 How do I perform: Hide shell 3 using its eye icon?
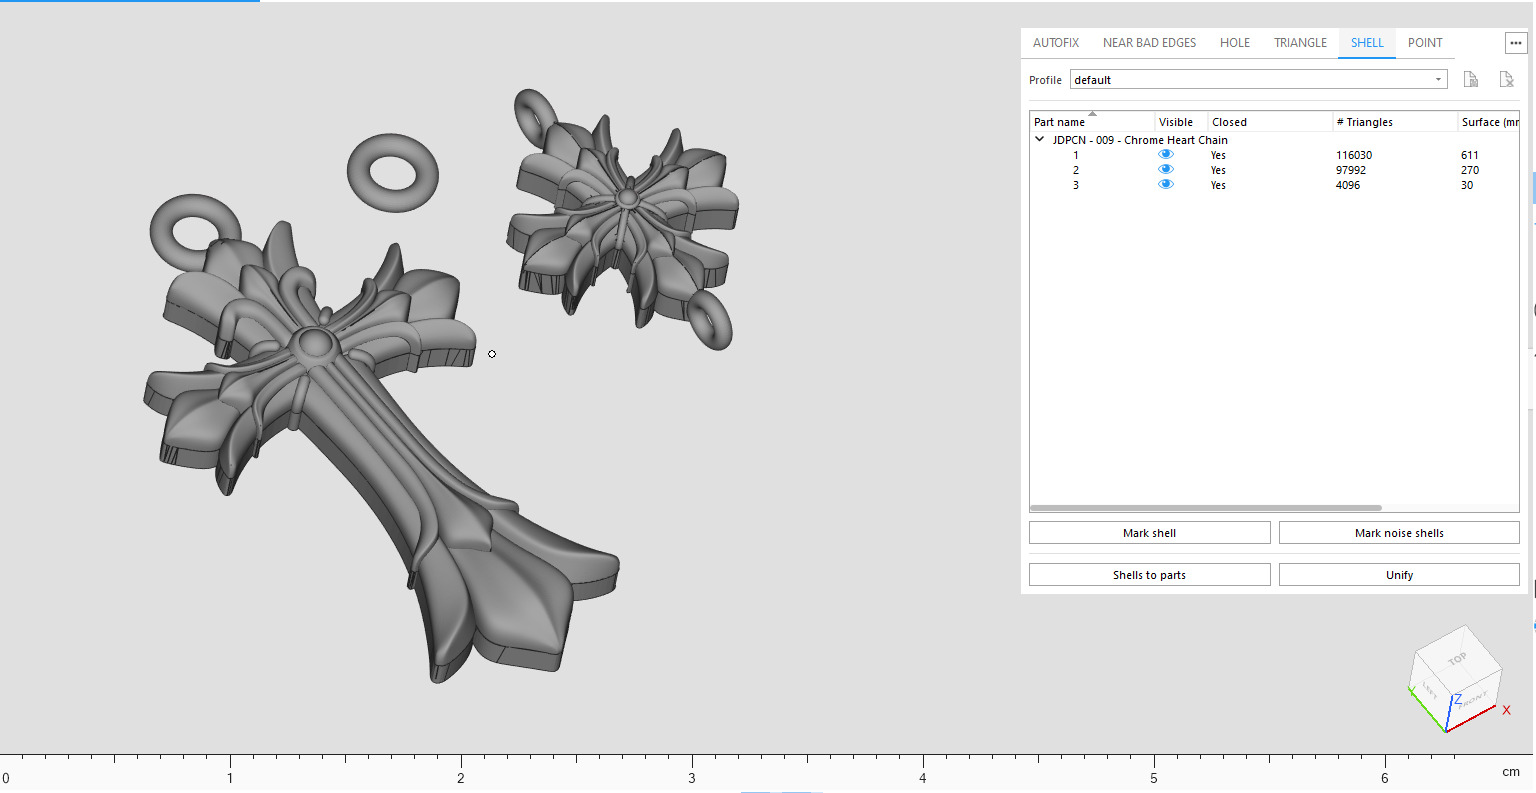click(x=1165, y=185)
